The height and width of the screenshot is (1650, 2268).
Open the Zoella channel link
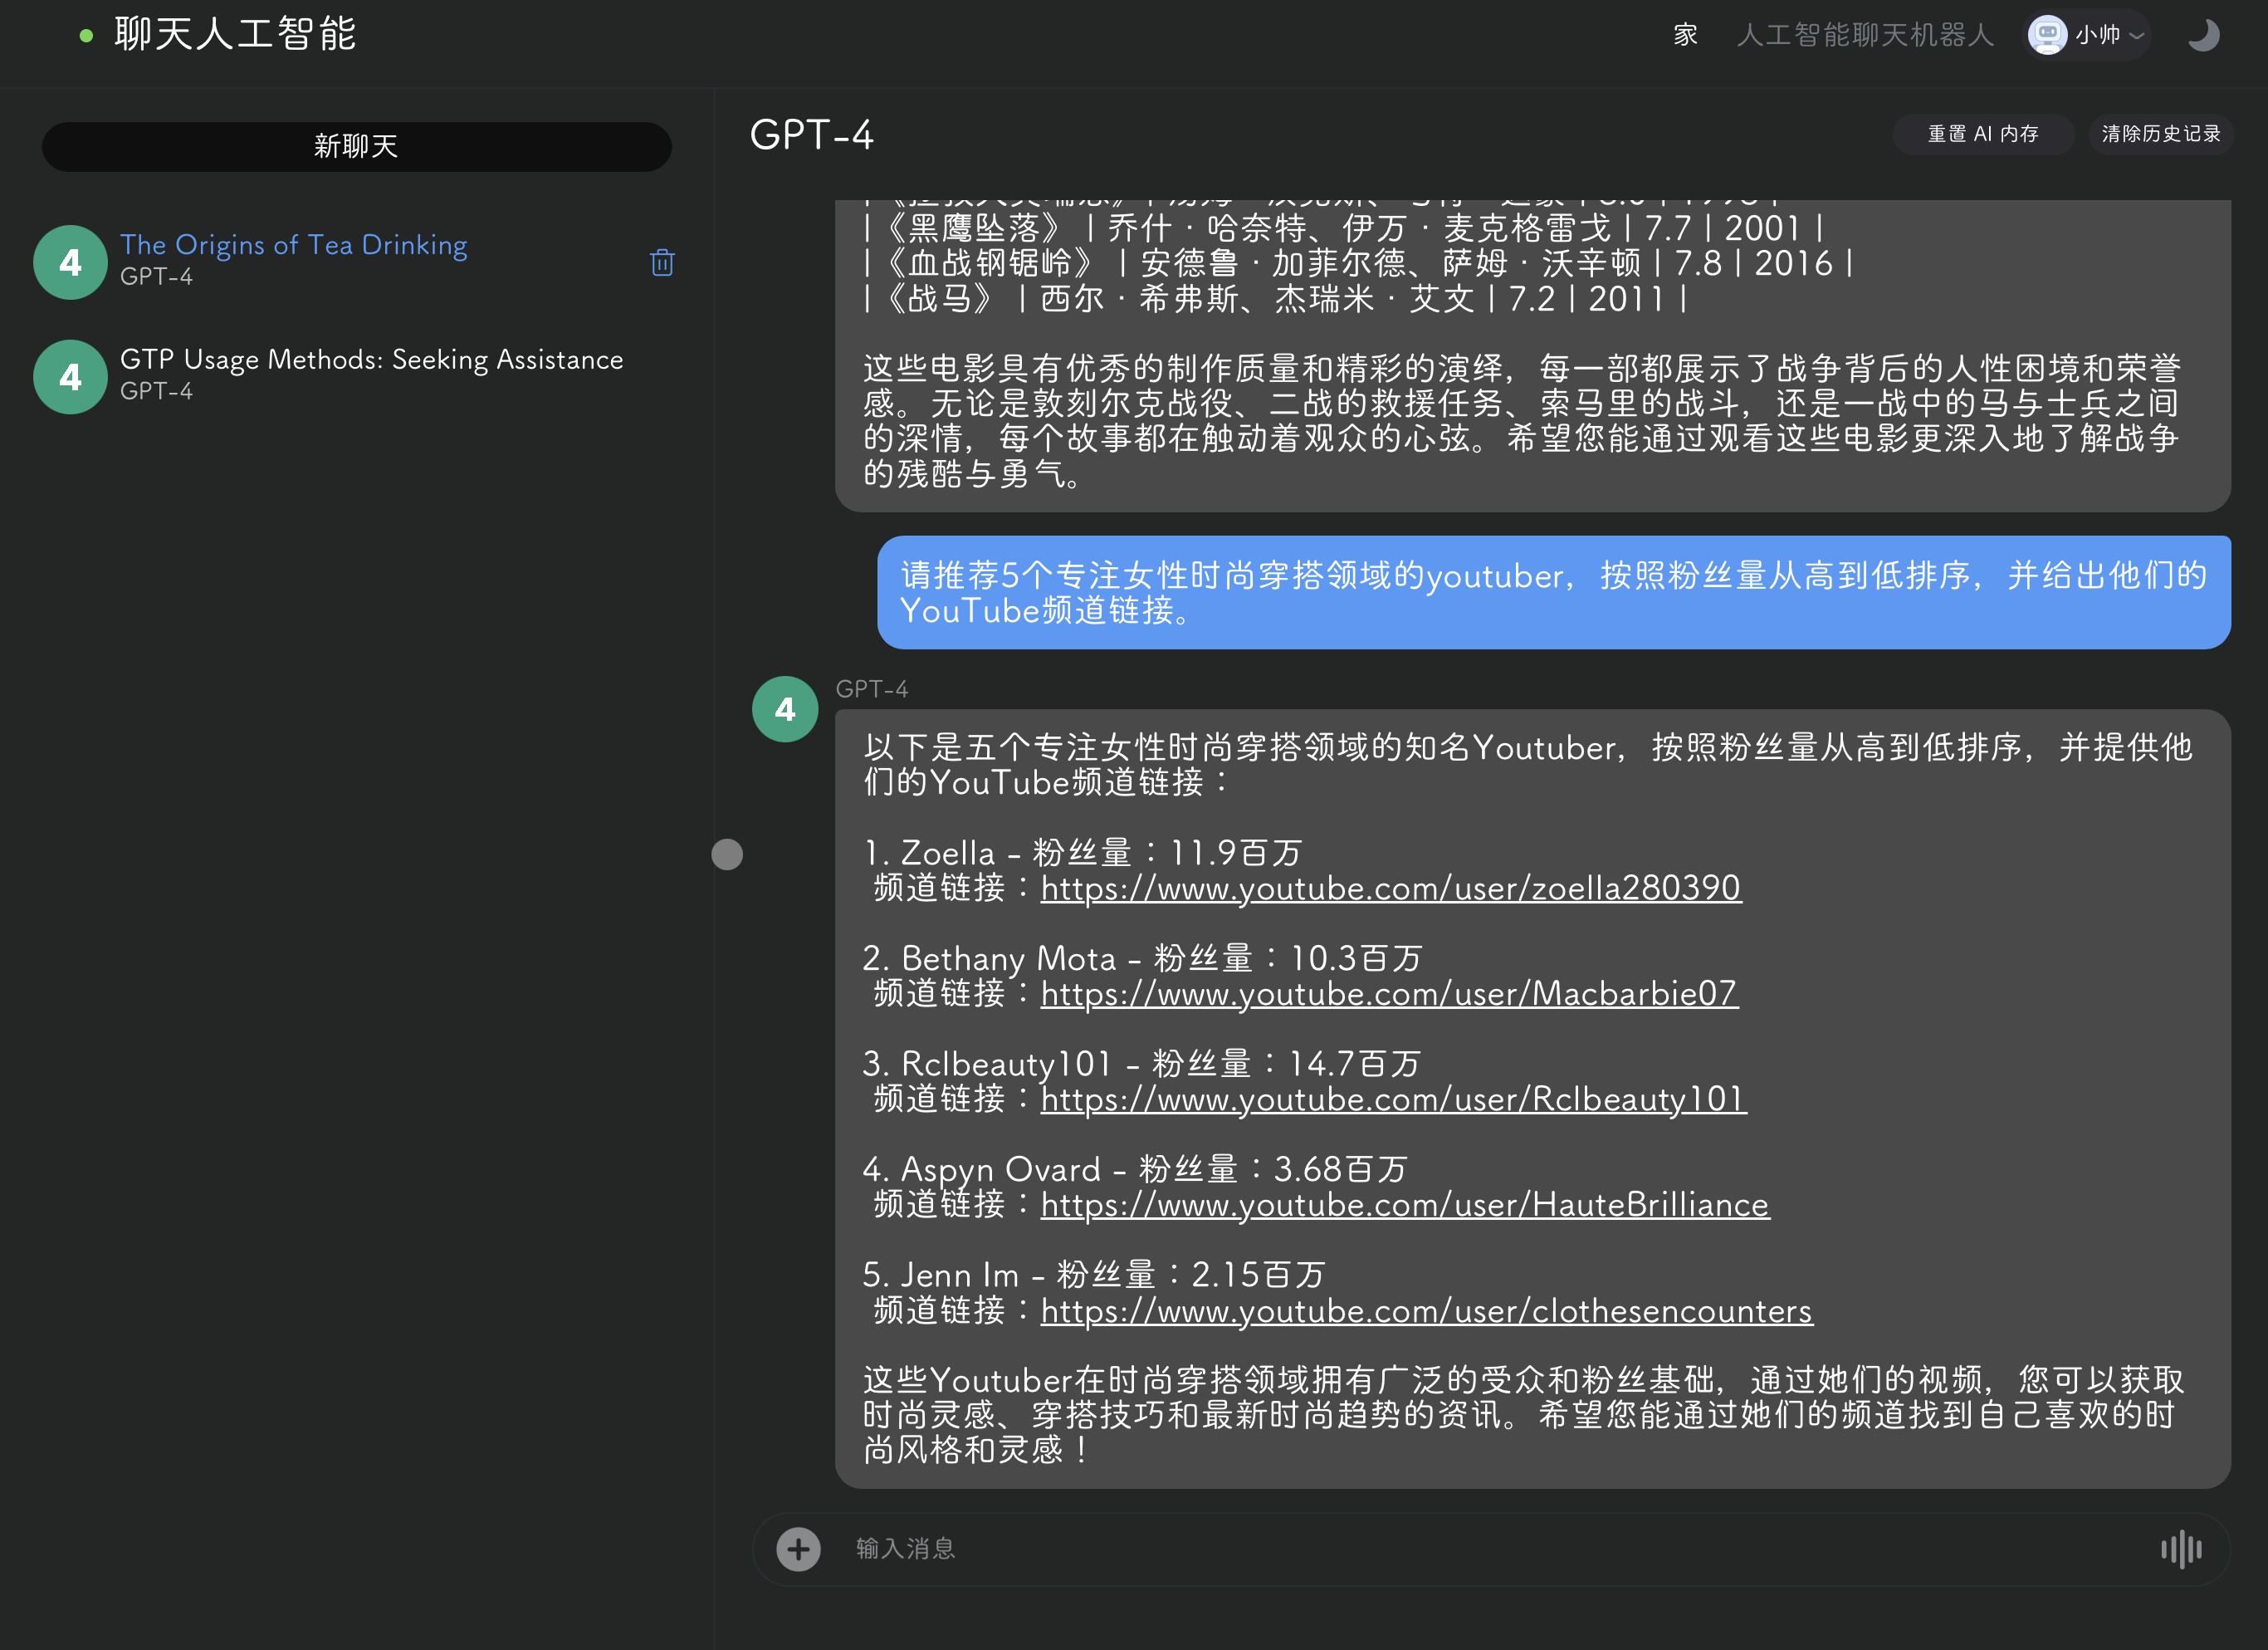1390,888
